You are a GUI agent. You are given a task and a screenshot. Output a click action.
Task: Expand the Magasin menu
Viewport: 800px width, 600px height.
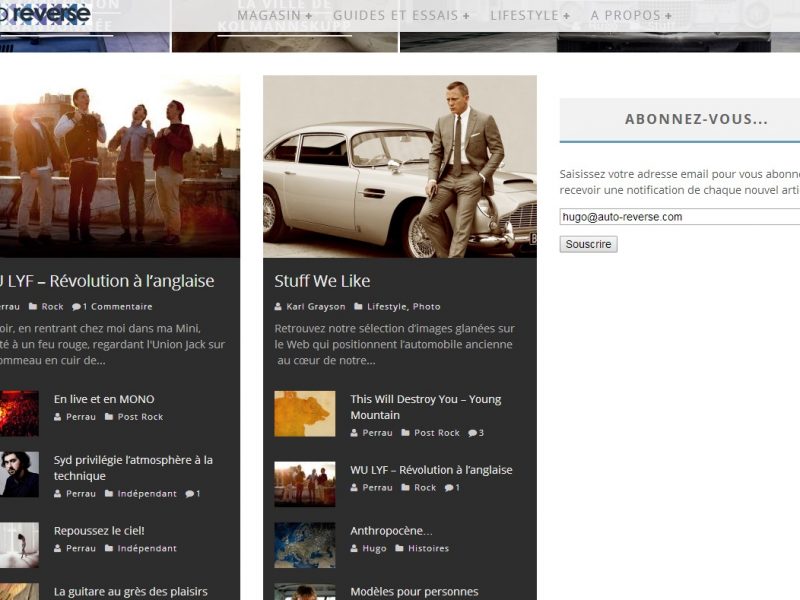(274, 16)
